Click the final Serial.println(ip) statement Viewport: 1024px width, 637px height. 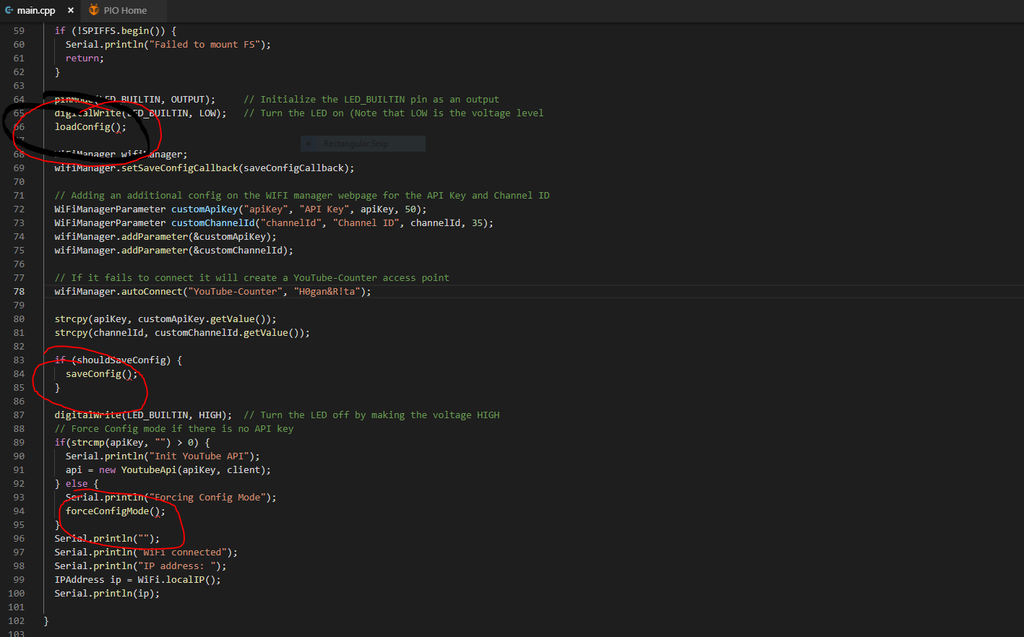tap(106, 593)
